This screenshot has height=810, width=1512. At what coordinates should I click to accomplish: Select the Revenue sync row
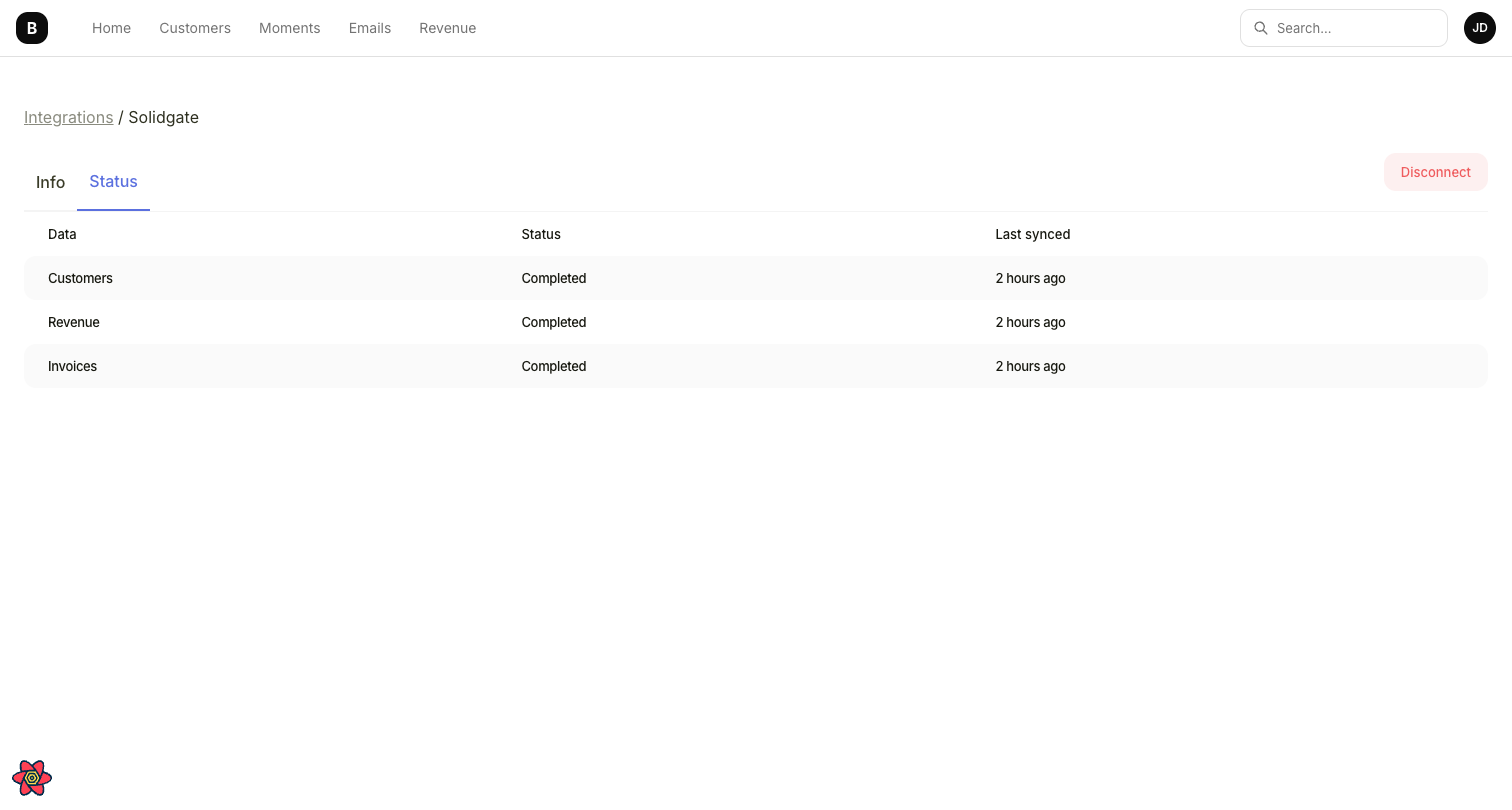tap(400, 322)
